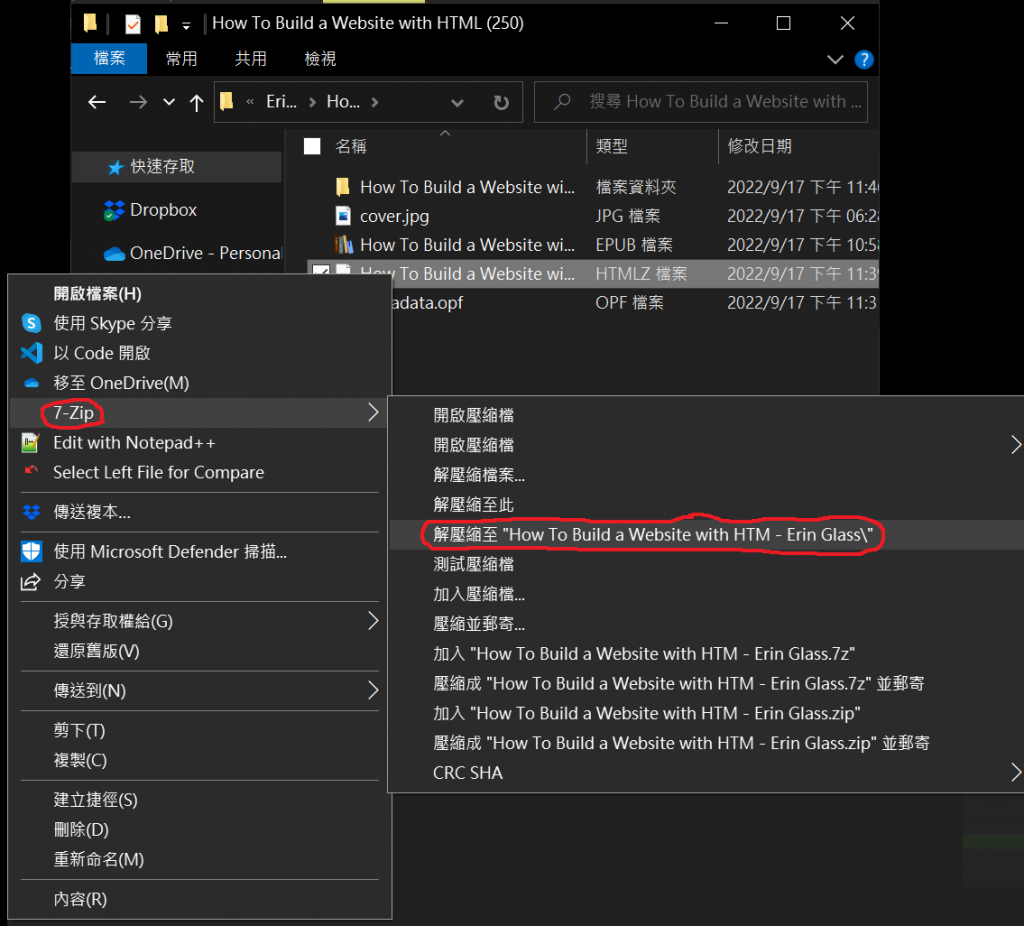Refresh the folder view
The height and width of the screenshot is (926, 1024).
[501, 103]
